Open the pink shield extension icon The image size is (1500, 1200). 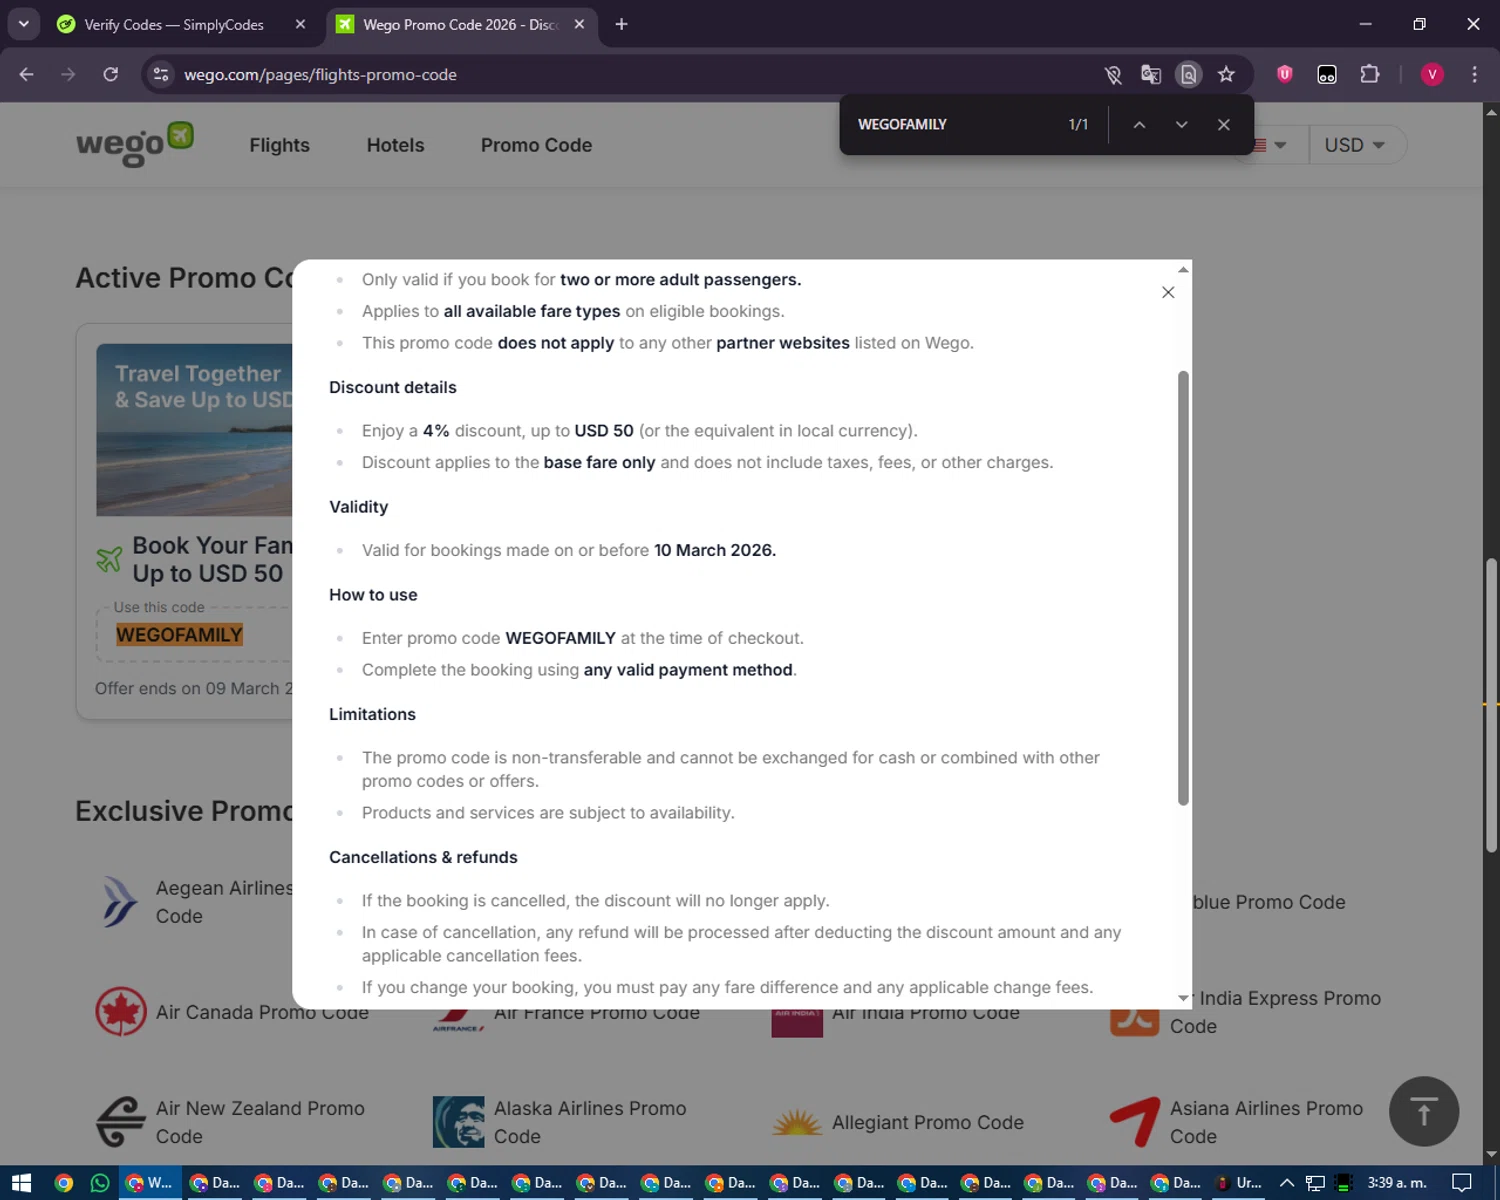[1285, 74]
